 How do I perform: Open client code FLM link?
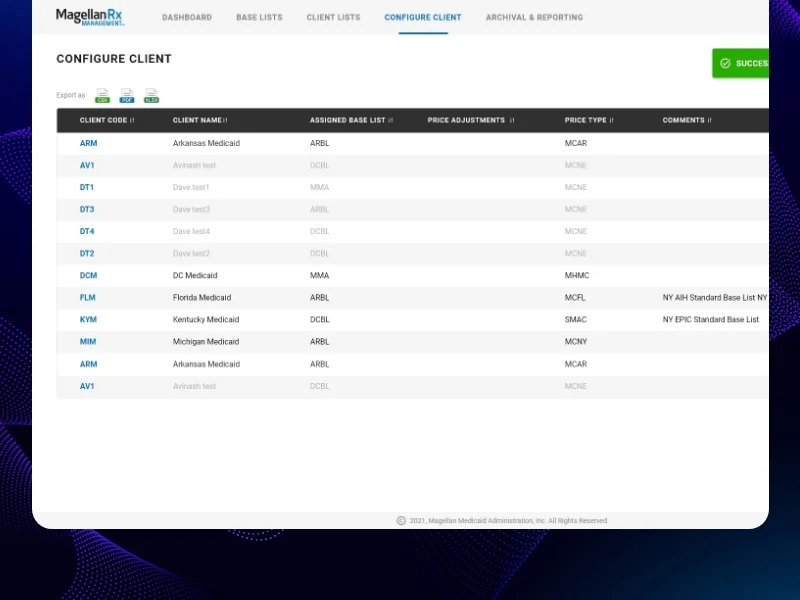[87, 297]
